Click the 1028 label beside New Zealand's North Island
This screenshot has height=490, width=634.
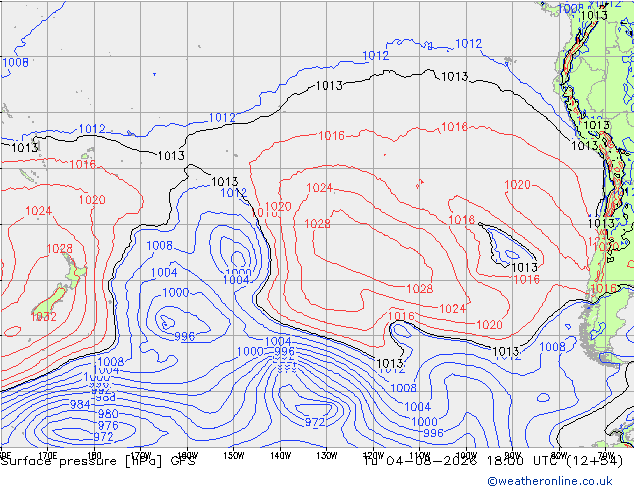(x=59, y=249)
